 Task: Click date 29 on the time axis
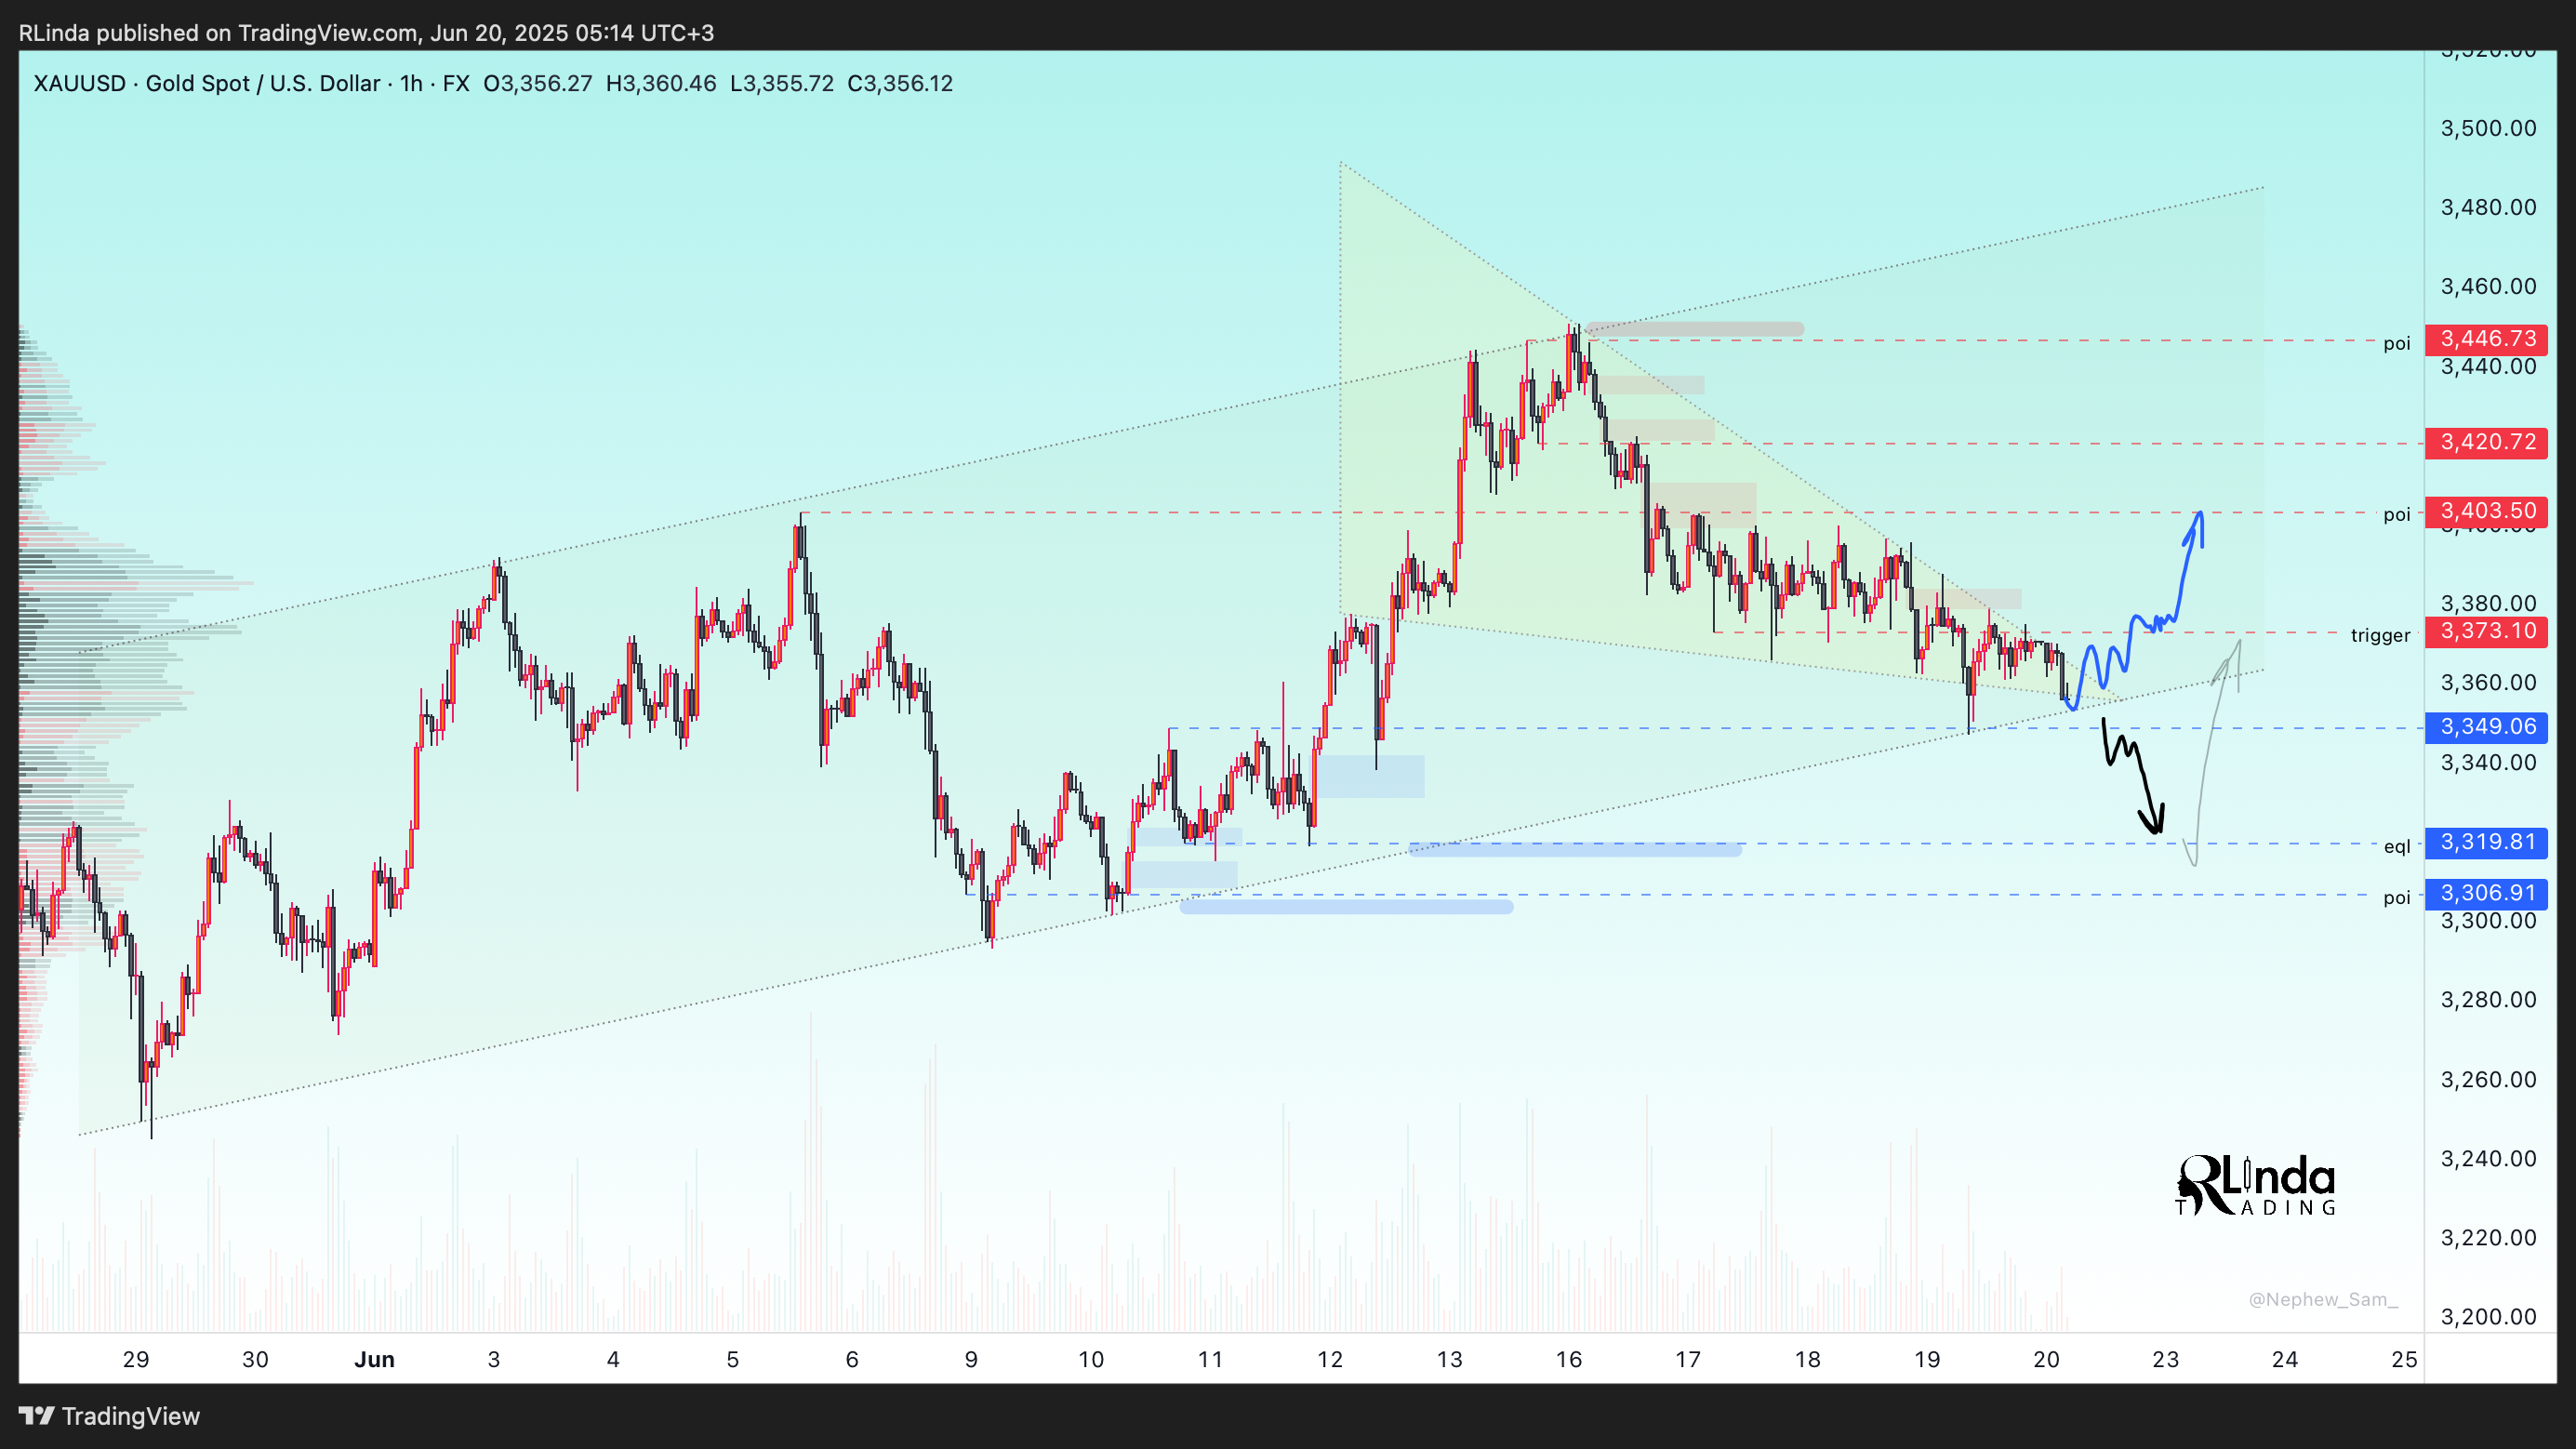[x=136, y=1359]
